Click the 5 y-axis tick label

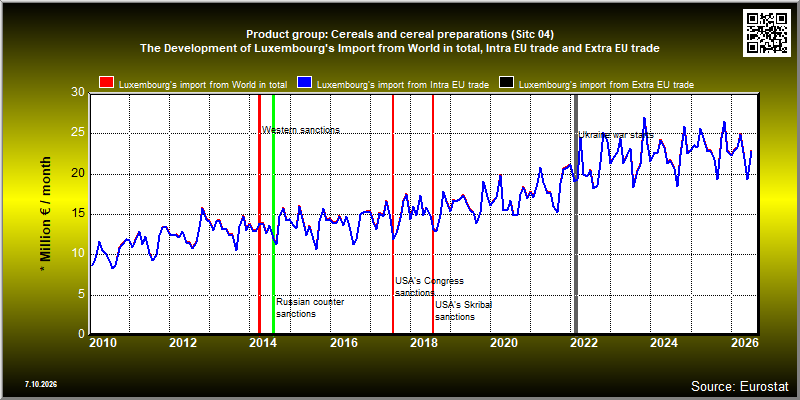point(81,295)
